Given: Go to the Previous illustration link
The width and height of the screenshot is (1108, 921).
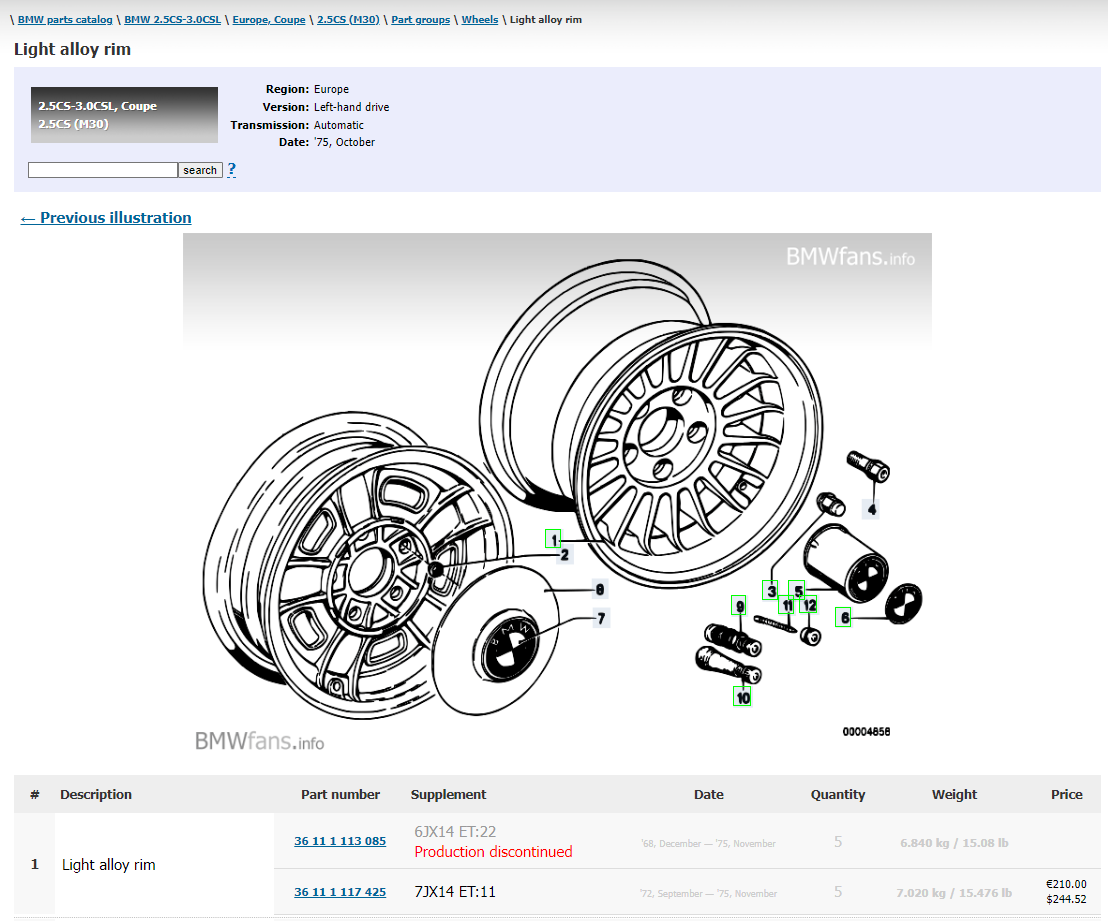Looking at the screenshot, I should [x=106, y=218].
